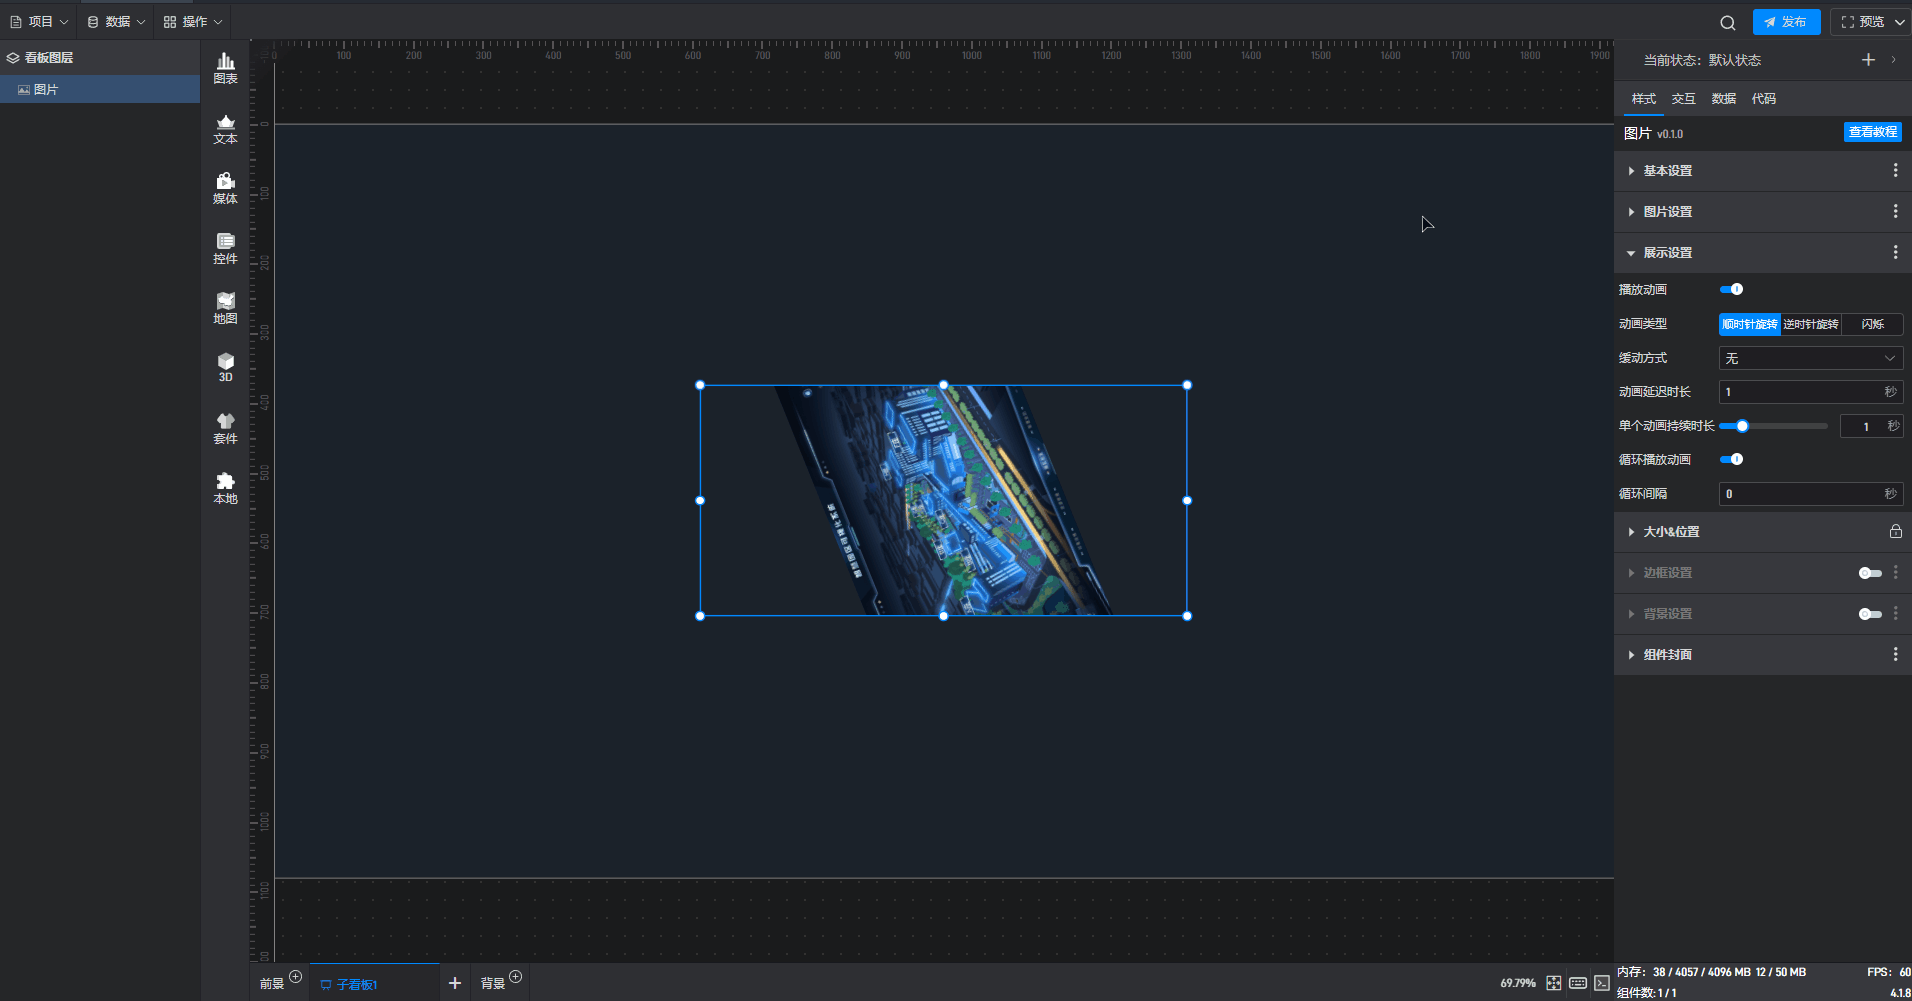
Task: Click the 查看教程 tutorial button
Action: [1872, 132]
